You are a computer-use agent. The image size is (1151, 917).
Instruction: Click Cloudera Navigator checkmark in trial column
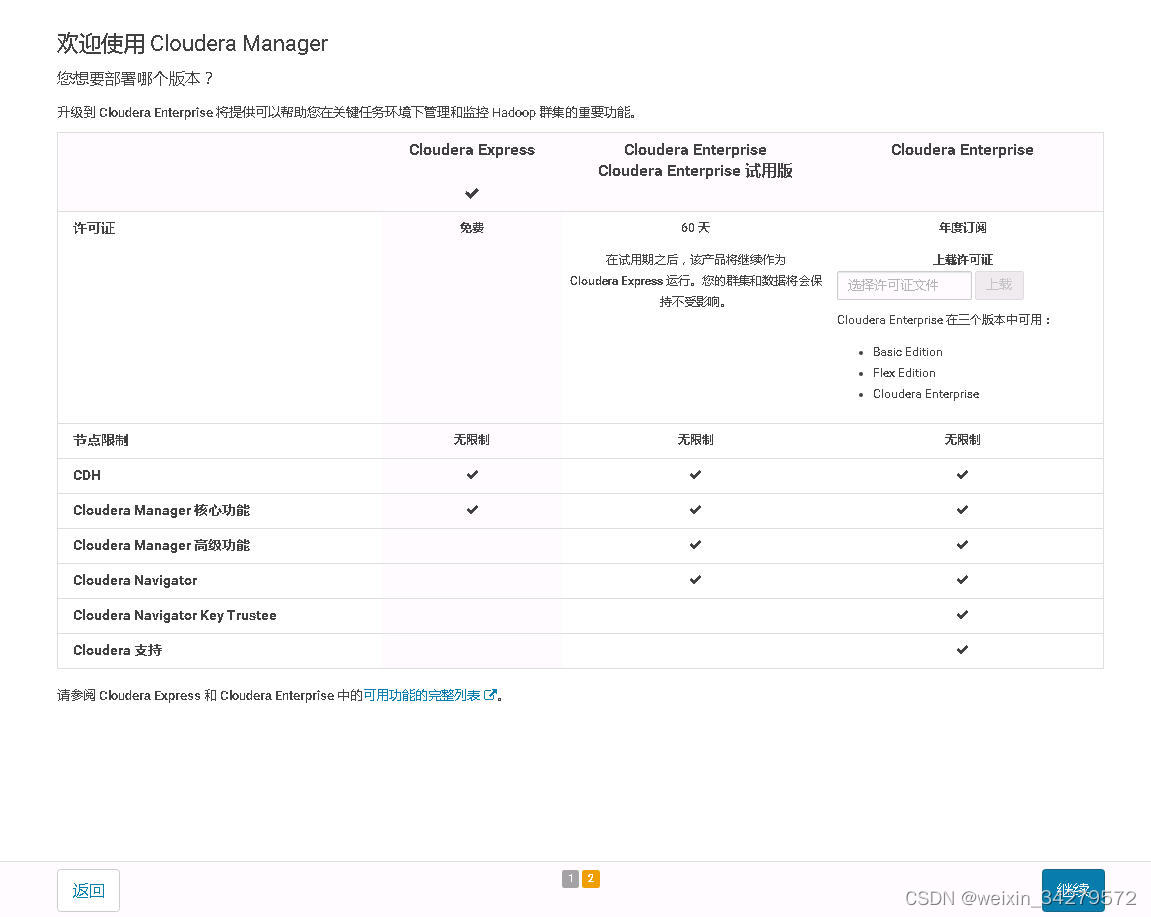coord(695,580)
